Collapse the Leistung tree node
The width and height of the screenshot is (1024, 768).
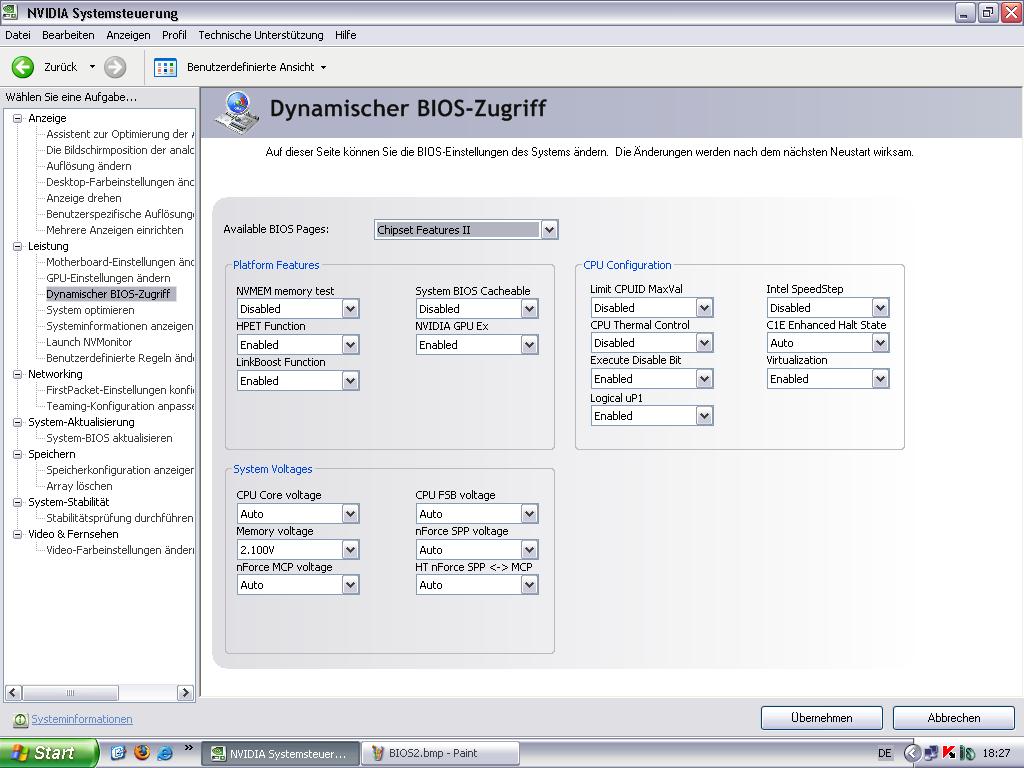click(x=18, y=246)
